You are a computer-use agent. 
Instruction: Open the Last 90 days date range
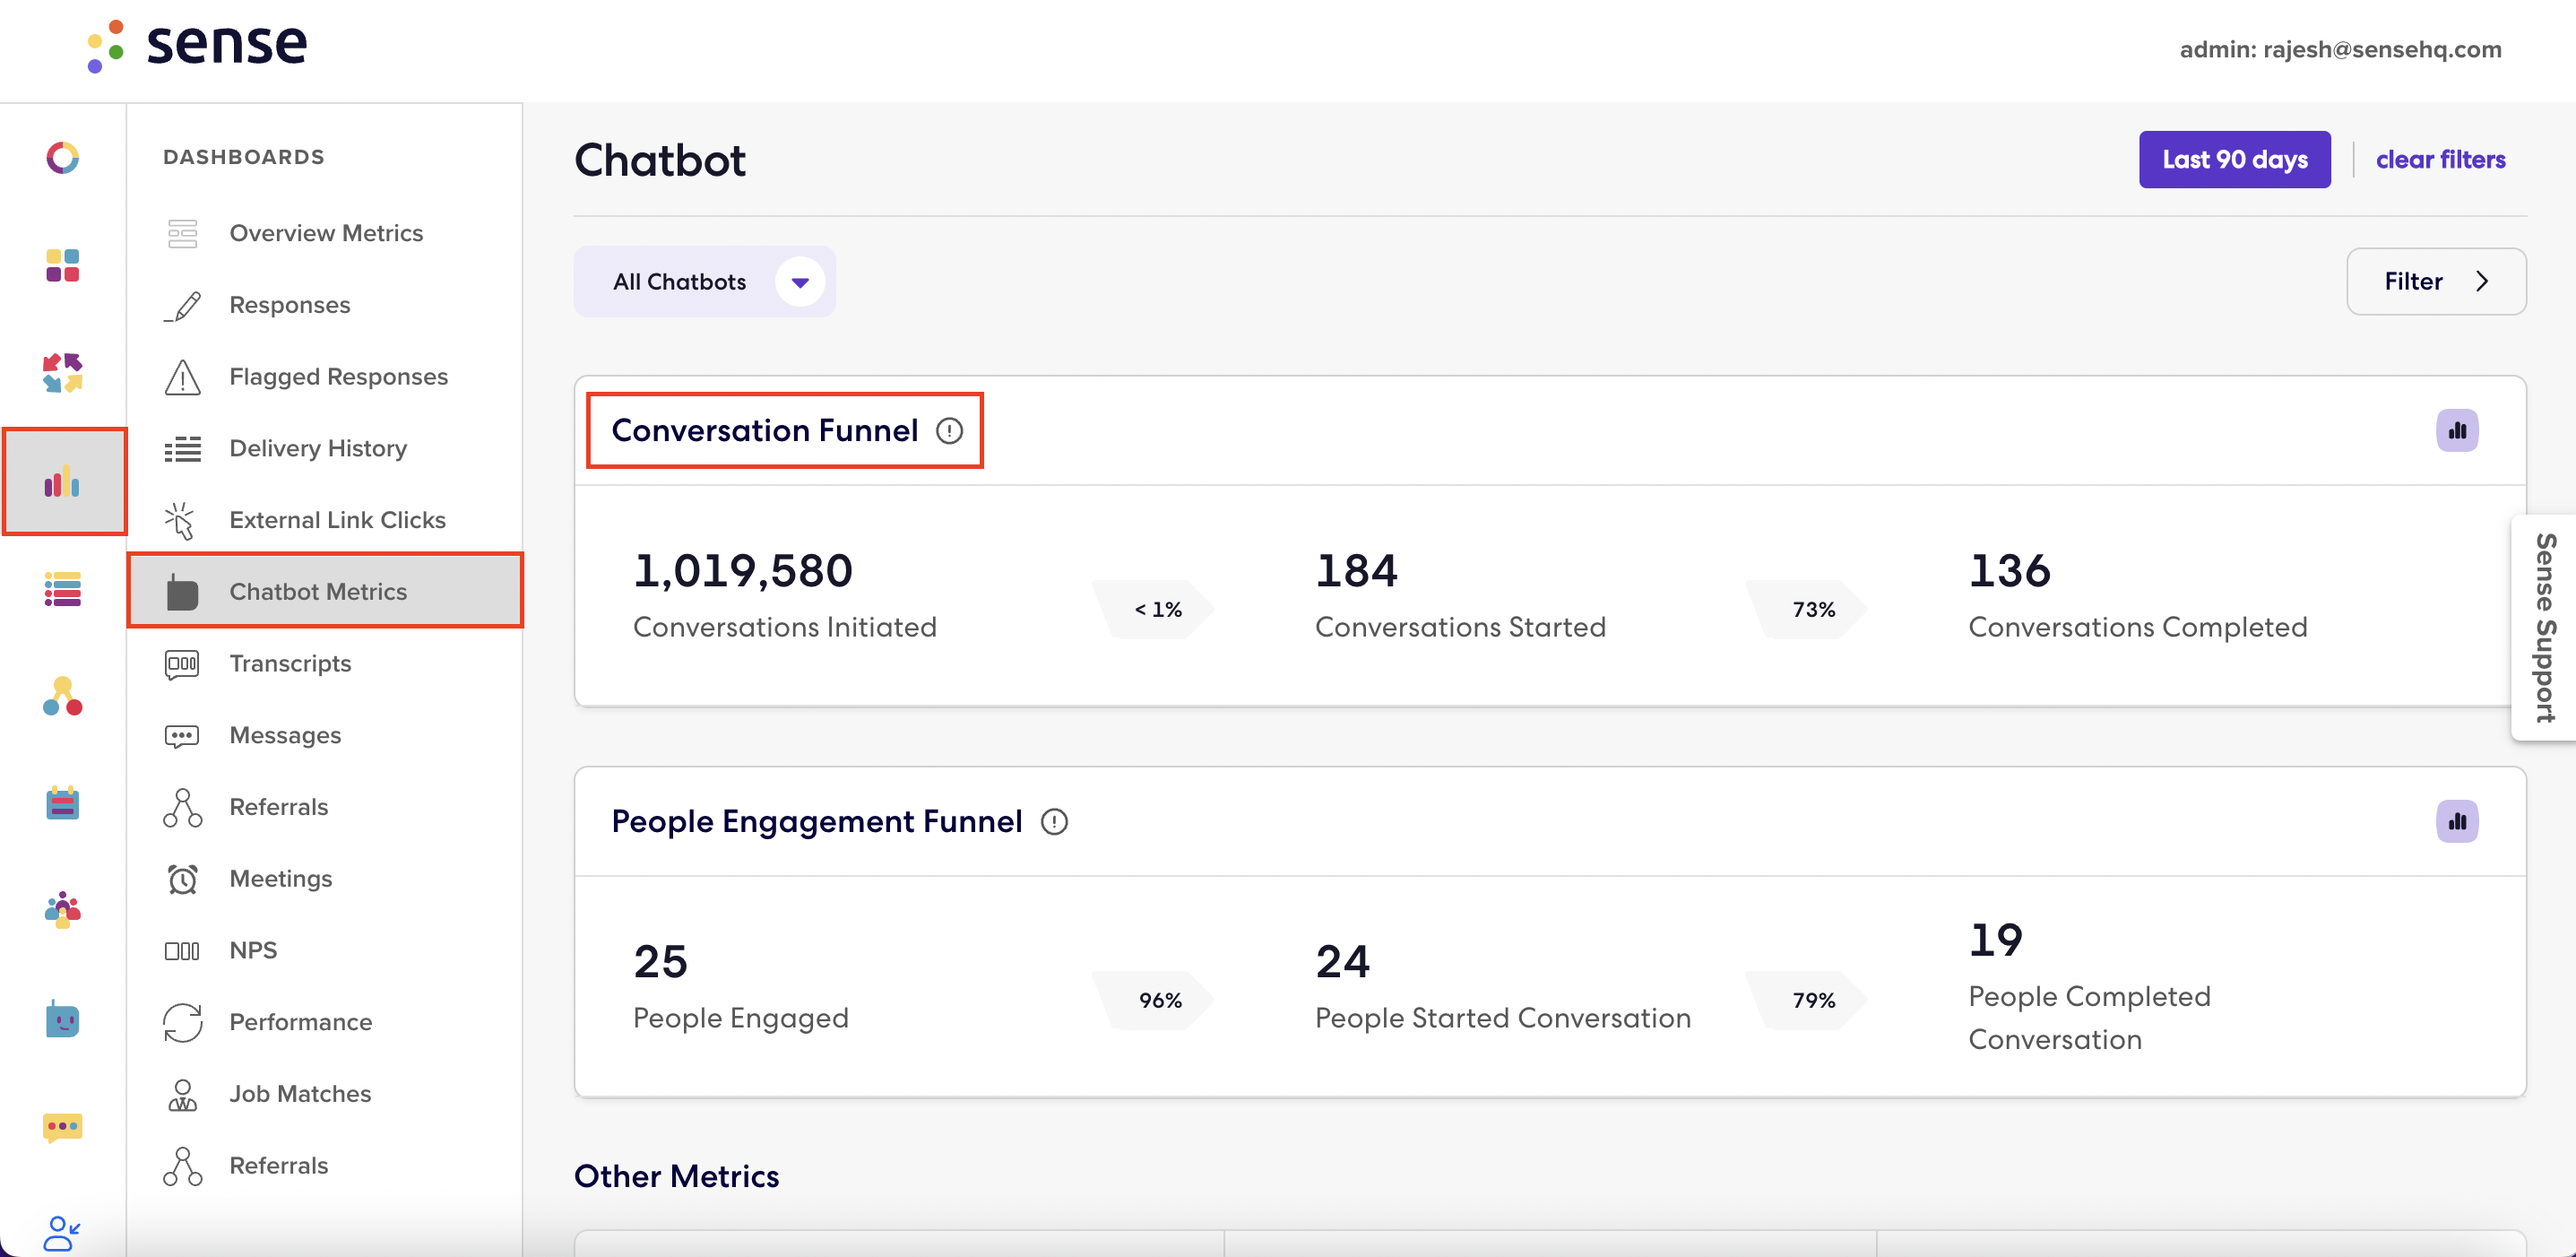pyautogui.click(x=2234, y=160)
